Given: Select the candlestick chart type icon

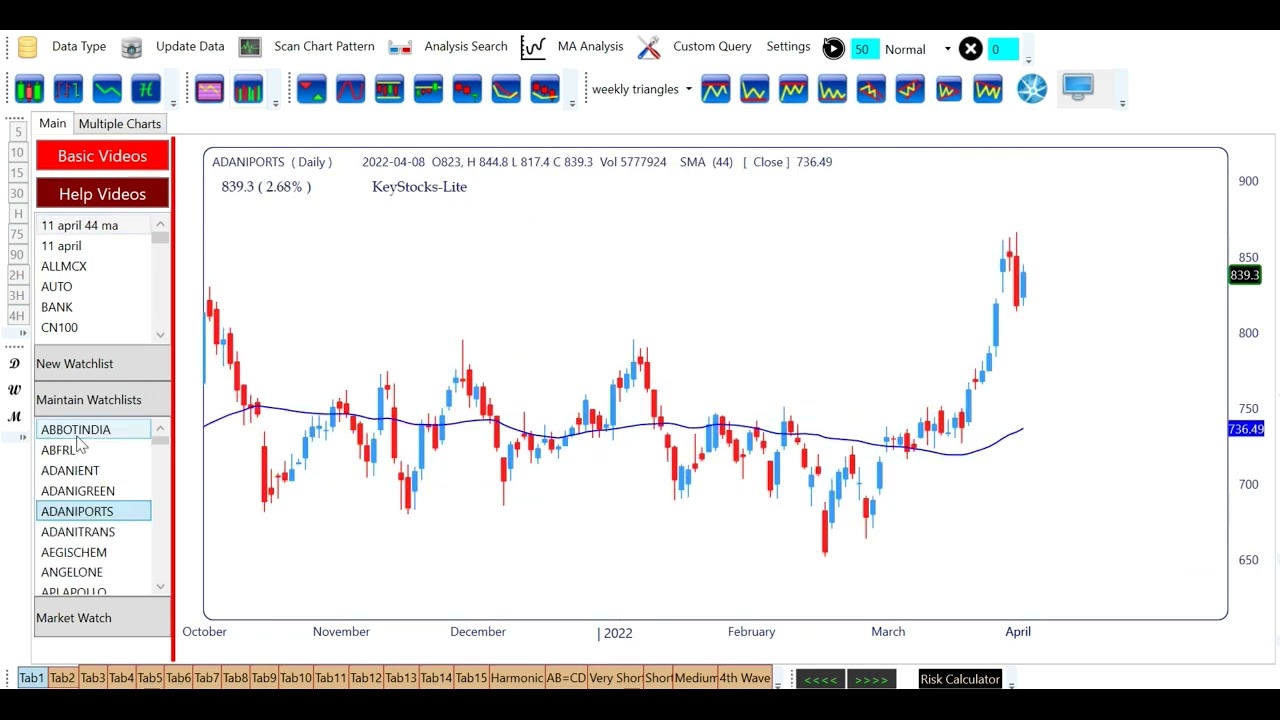Looking at the screenshot, I should [29, 89].
